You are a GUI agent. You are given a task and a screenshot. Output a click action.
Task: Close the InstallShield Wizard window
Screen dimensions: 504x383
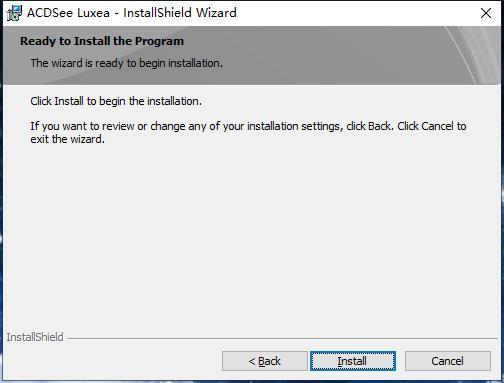coord(486,13)
